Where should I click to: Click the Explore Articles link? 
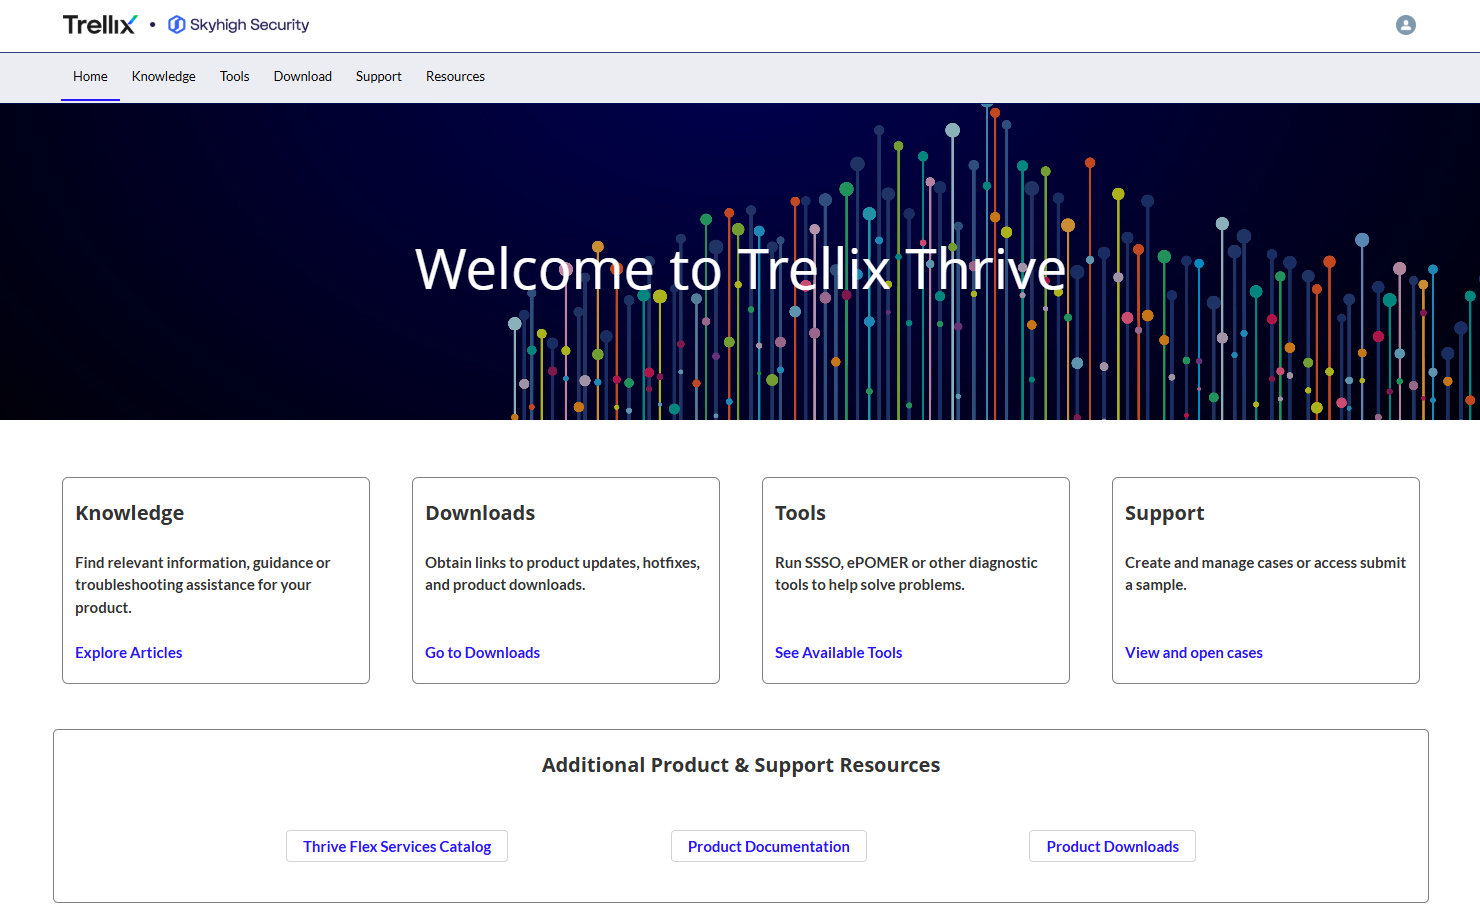(x=128, y=652)
